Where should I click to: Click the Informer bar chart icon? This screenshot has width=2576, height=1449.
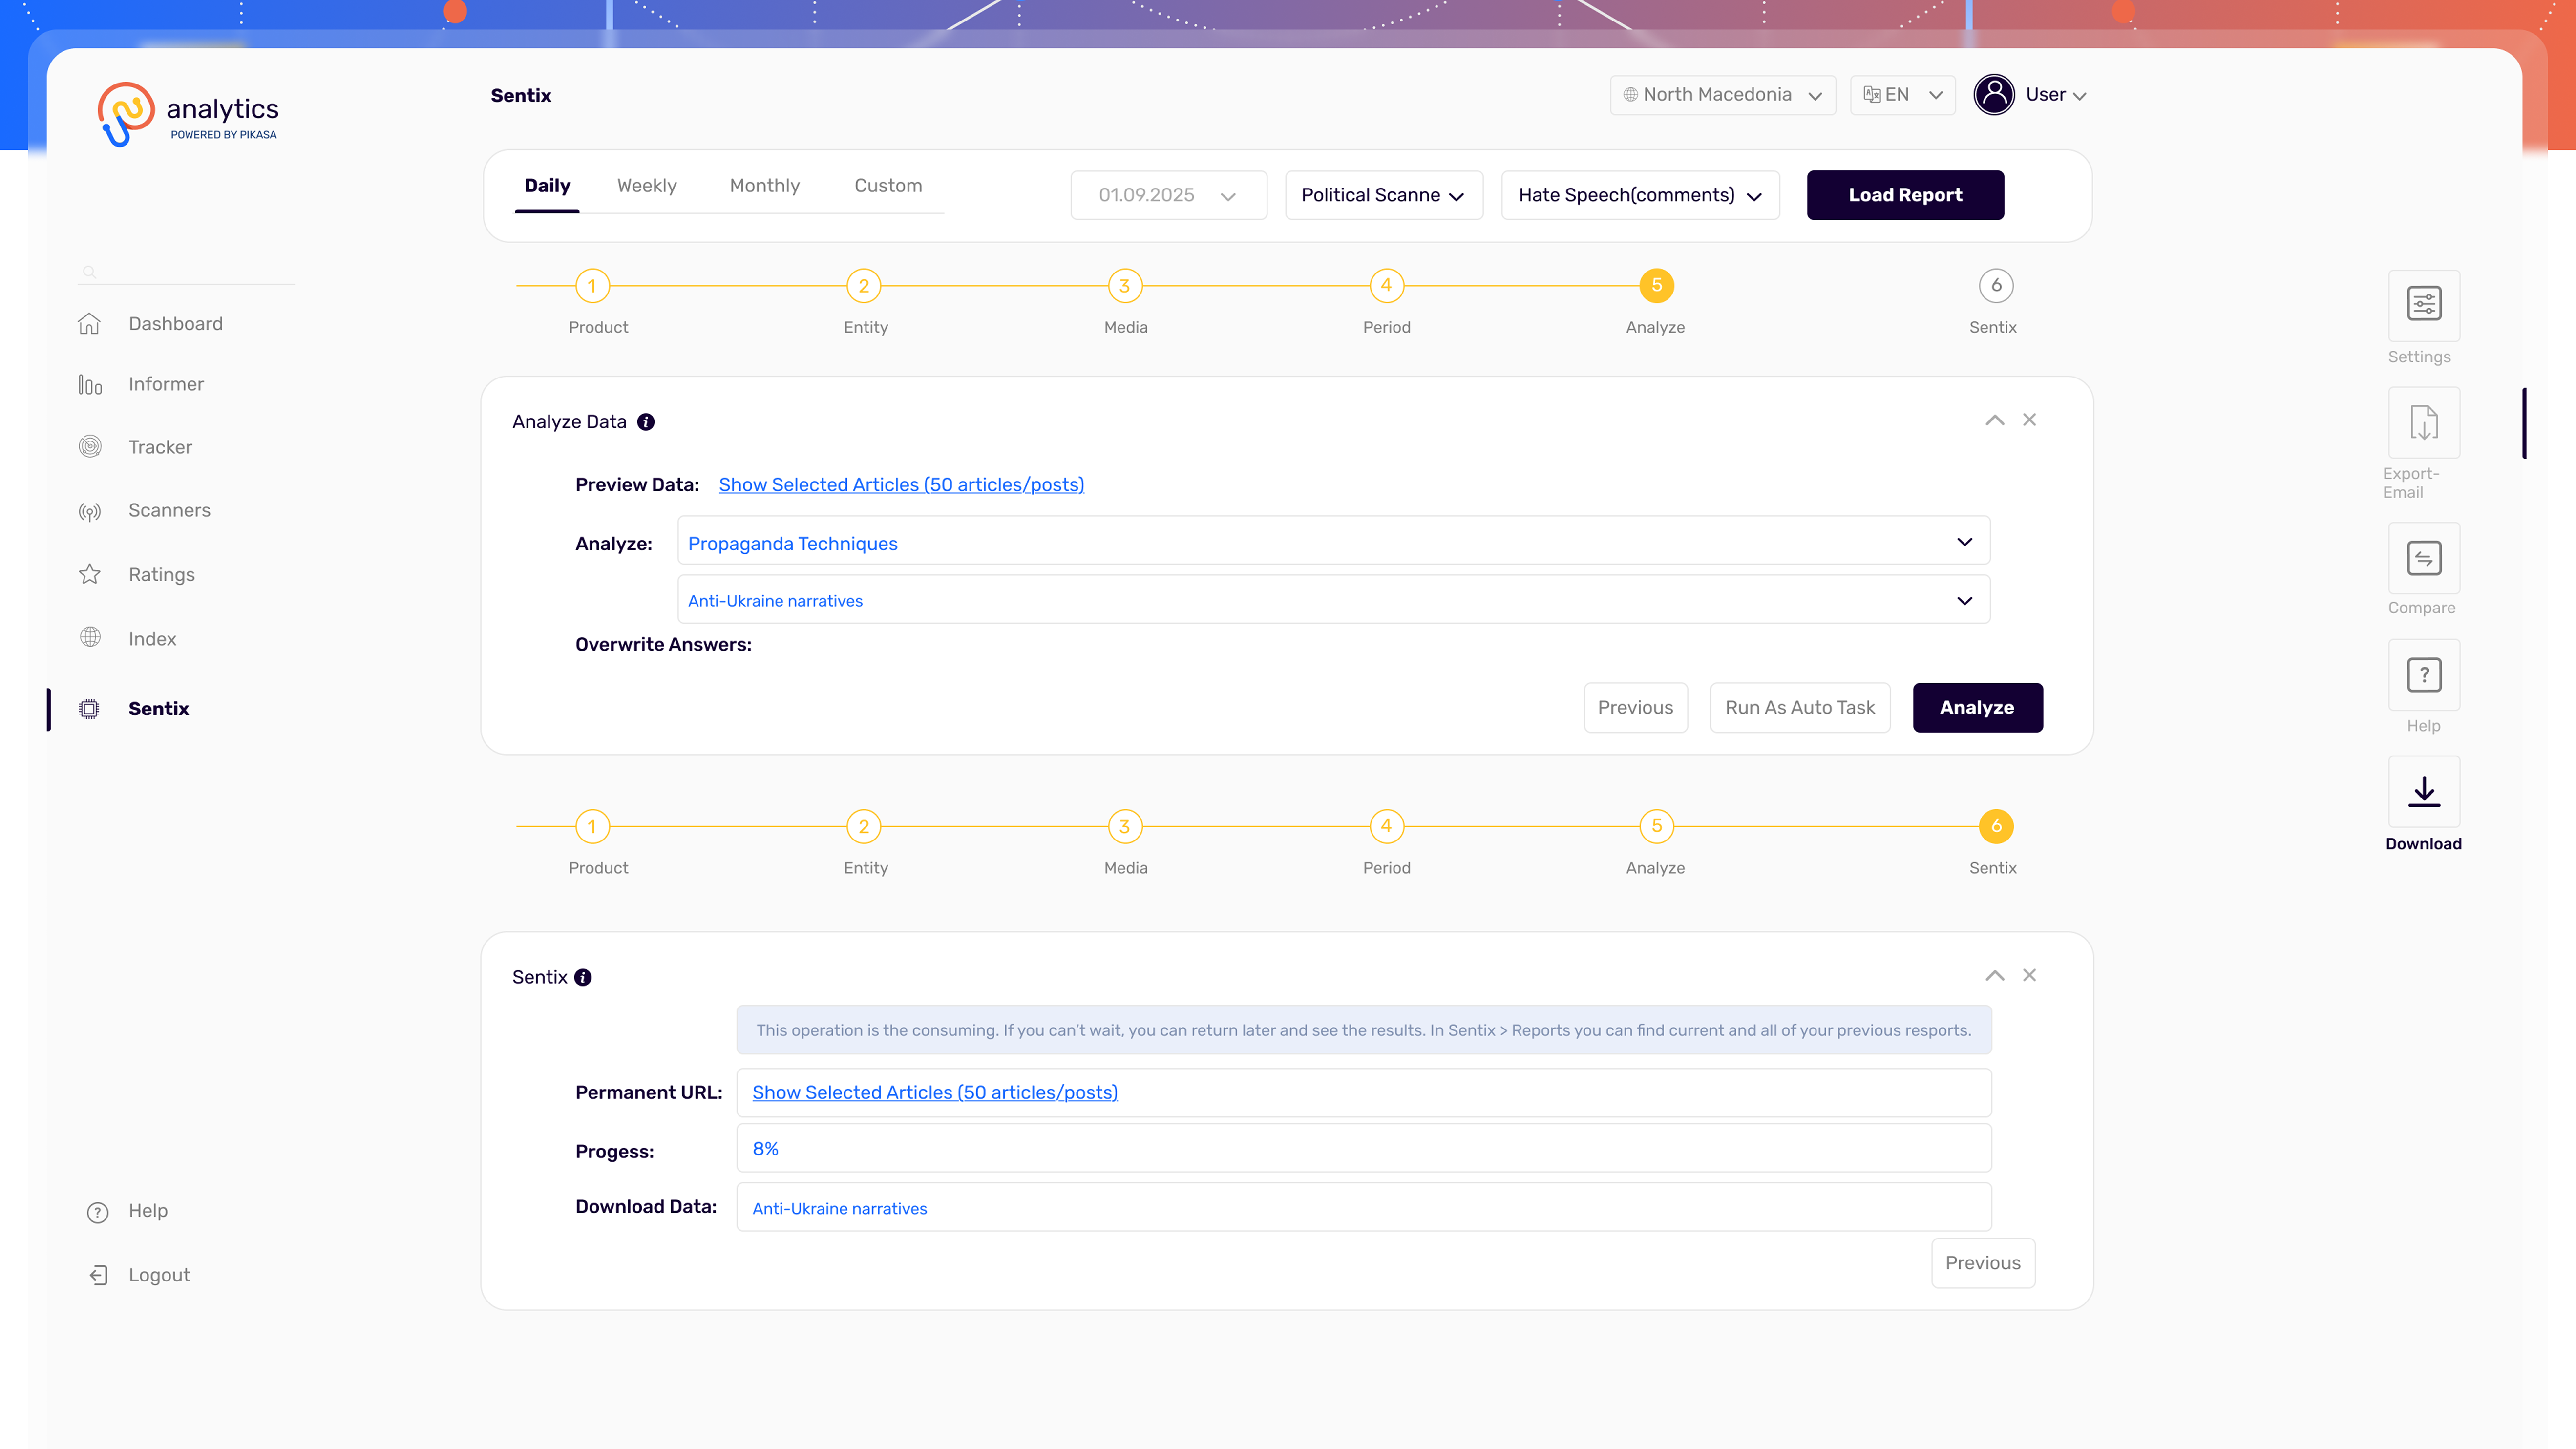coord(90,385)
